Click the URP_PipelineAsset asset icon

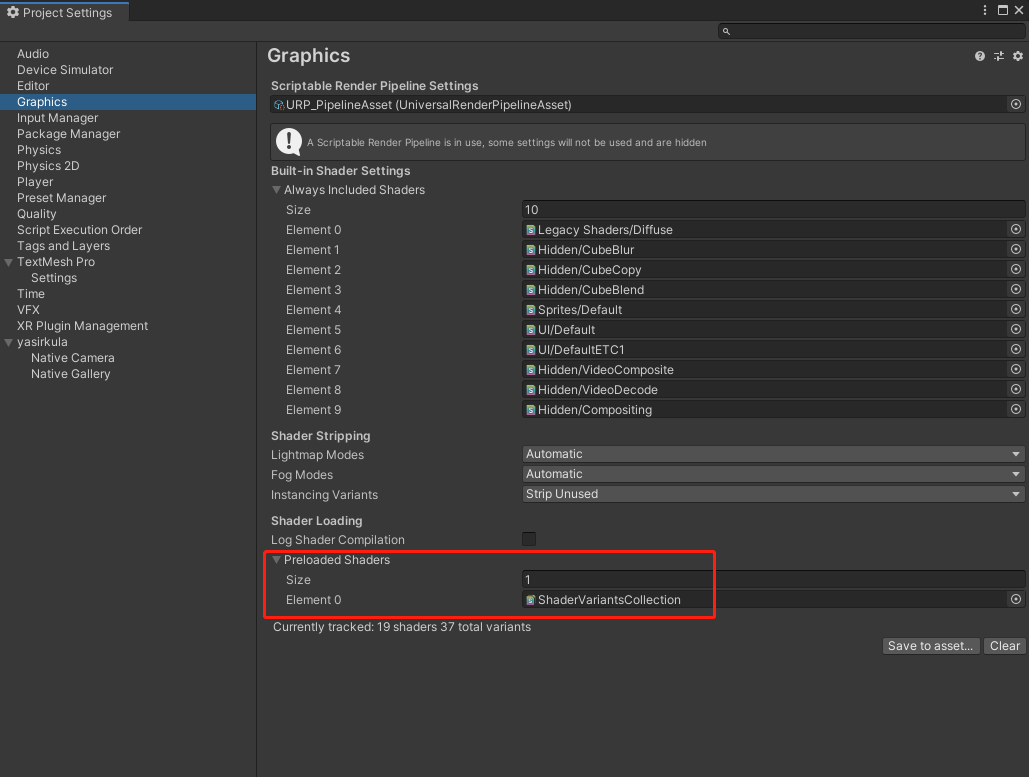279,105
